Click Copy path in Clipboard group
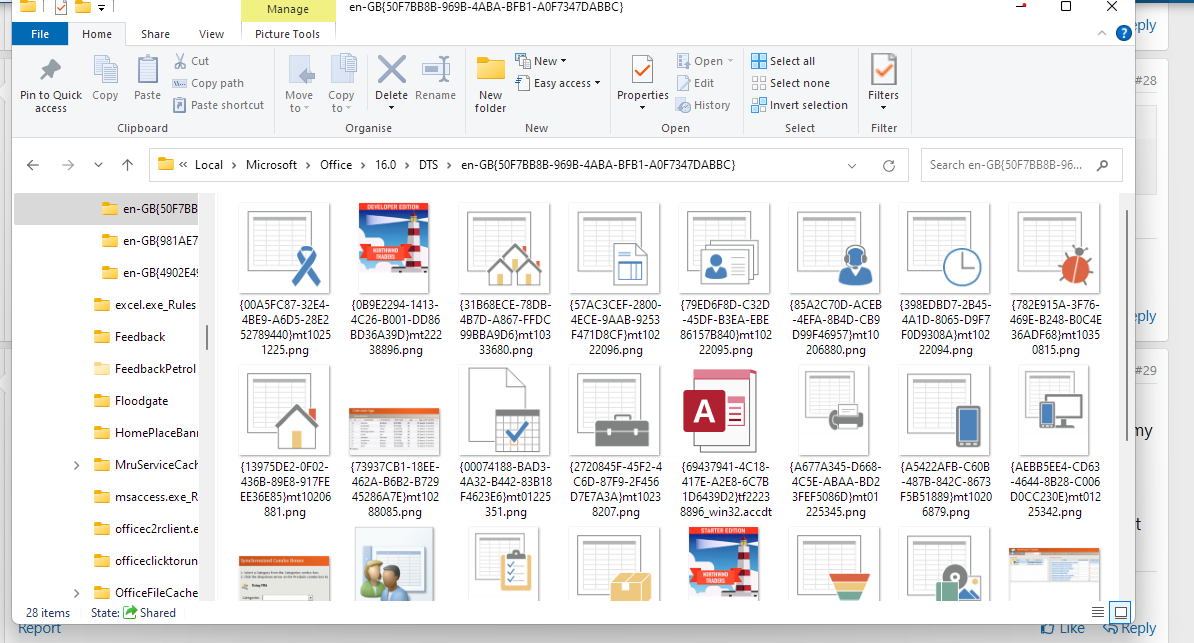 pos(208,83)
